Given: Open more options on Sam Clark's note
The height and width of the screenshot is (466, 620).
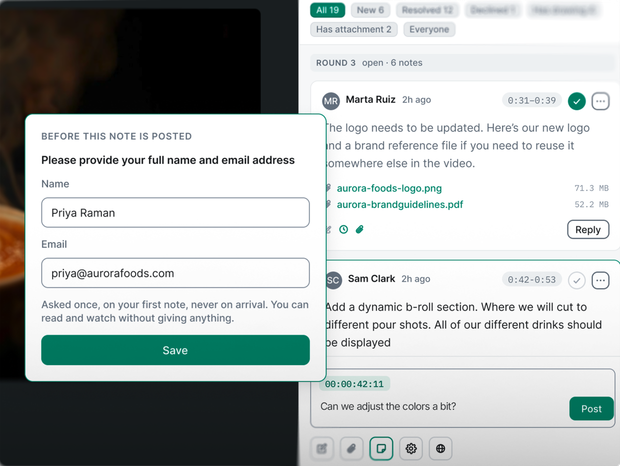Looking at the screenshot, I should (600, 281).
